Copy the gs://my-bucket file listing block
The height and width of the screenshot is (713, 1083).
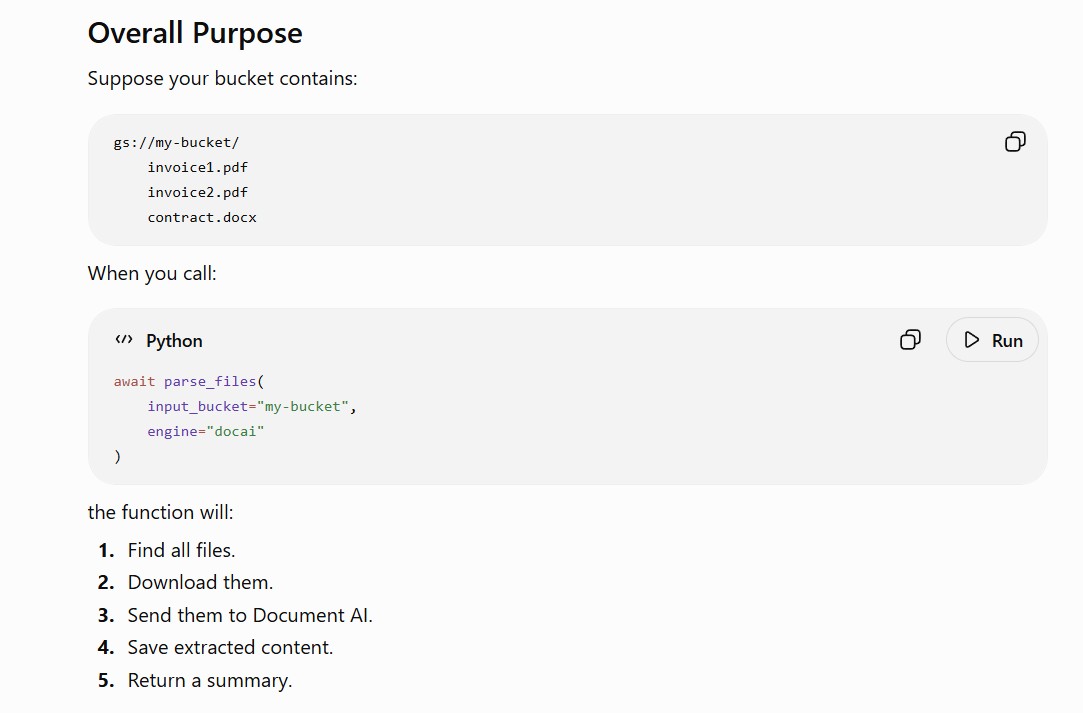pos(1015,142)
